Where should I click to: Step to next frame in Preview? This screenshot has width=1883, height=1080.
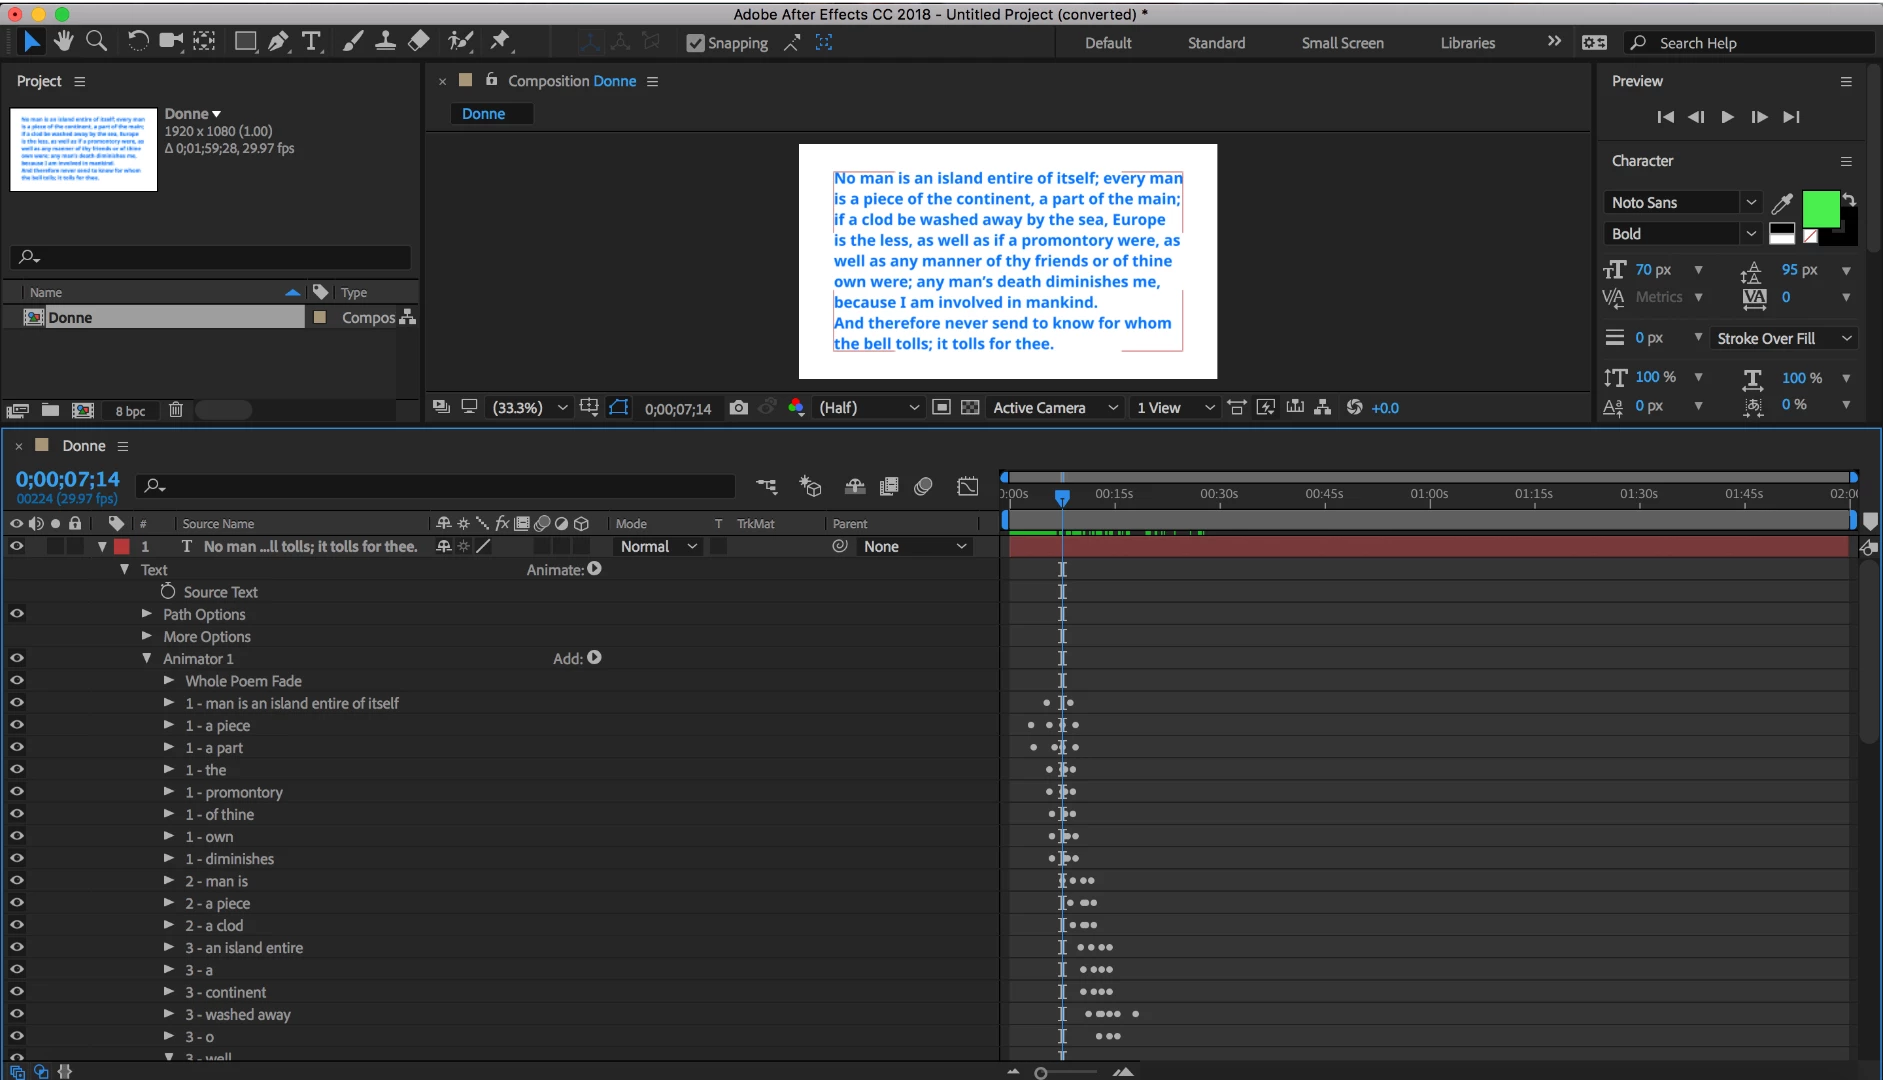coord(1759,117)
